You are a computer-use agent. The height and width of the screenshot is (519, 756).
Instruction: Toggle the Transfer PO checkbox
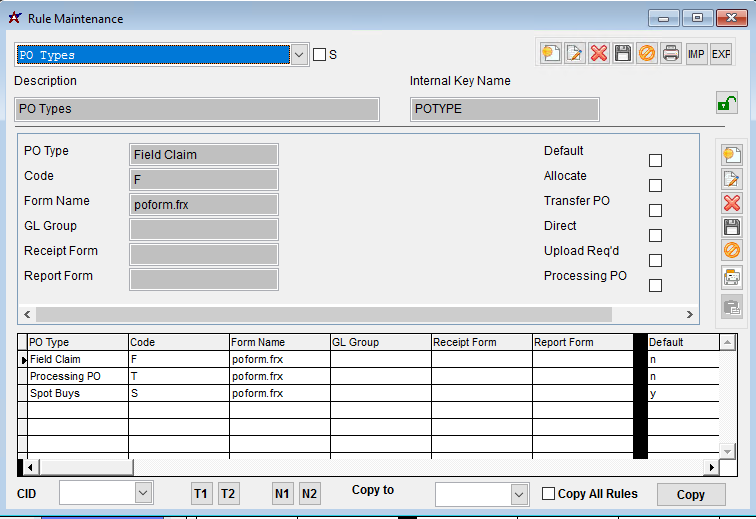(x=656, y=210)
